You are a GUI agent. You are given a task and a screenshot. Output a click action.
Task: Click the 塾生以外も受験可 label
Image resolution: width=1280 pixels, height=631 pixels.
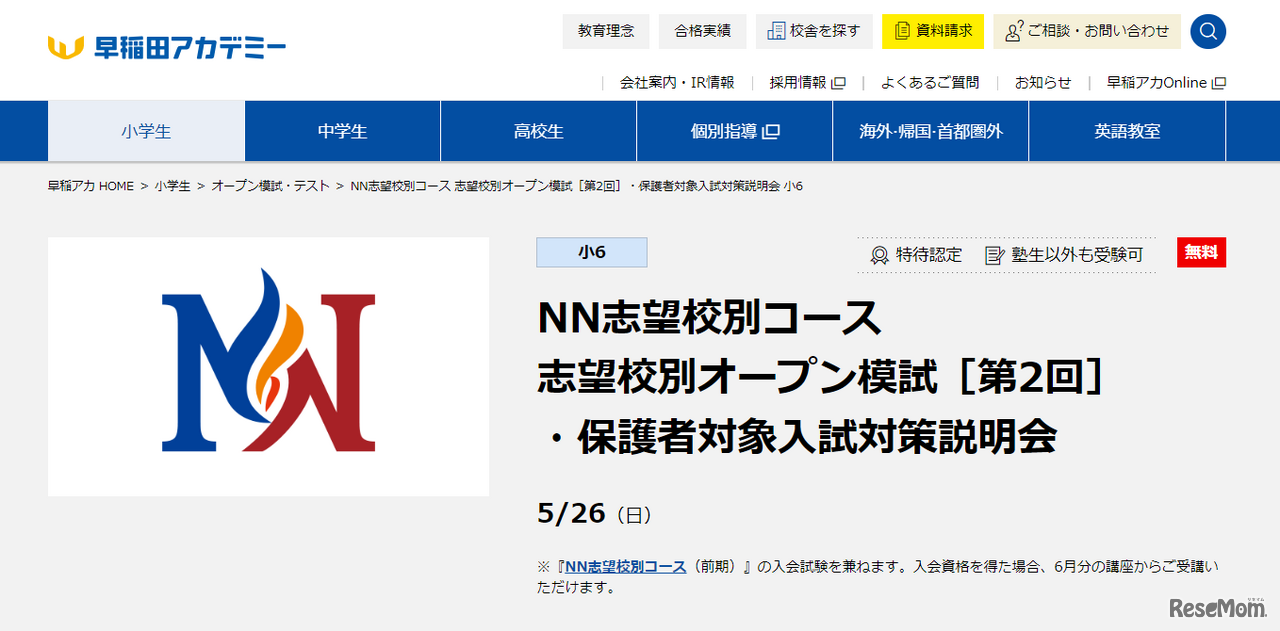tap(1076, 255)
